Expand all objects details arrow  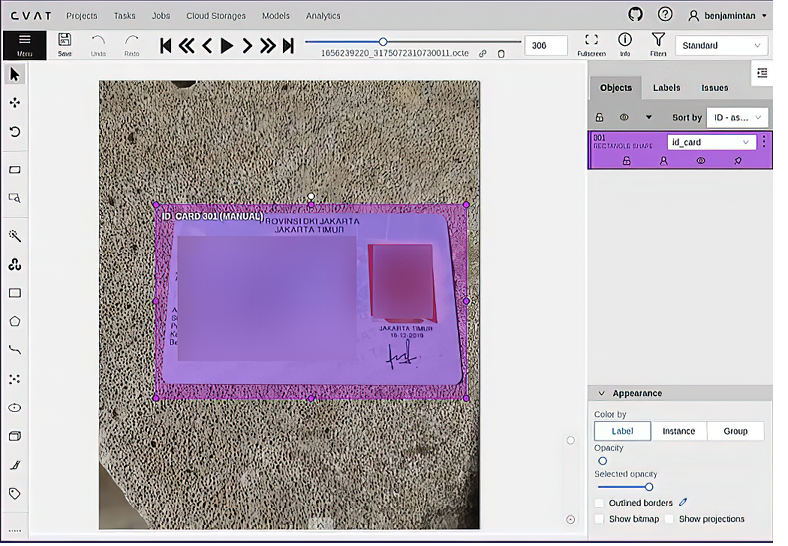click(649, 118)
